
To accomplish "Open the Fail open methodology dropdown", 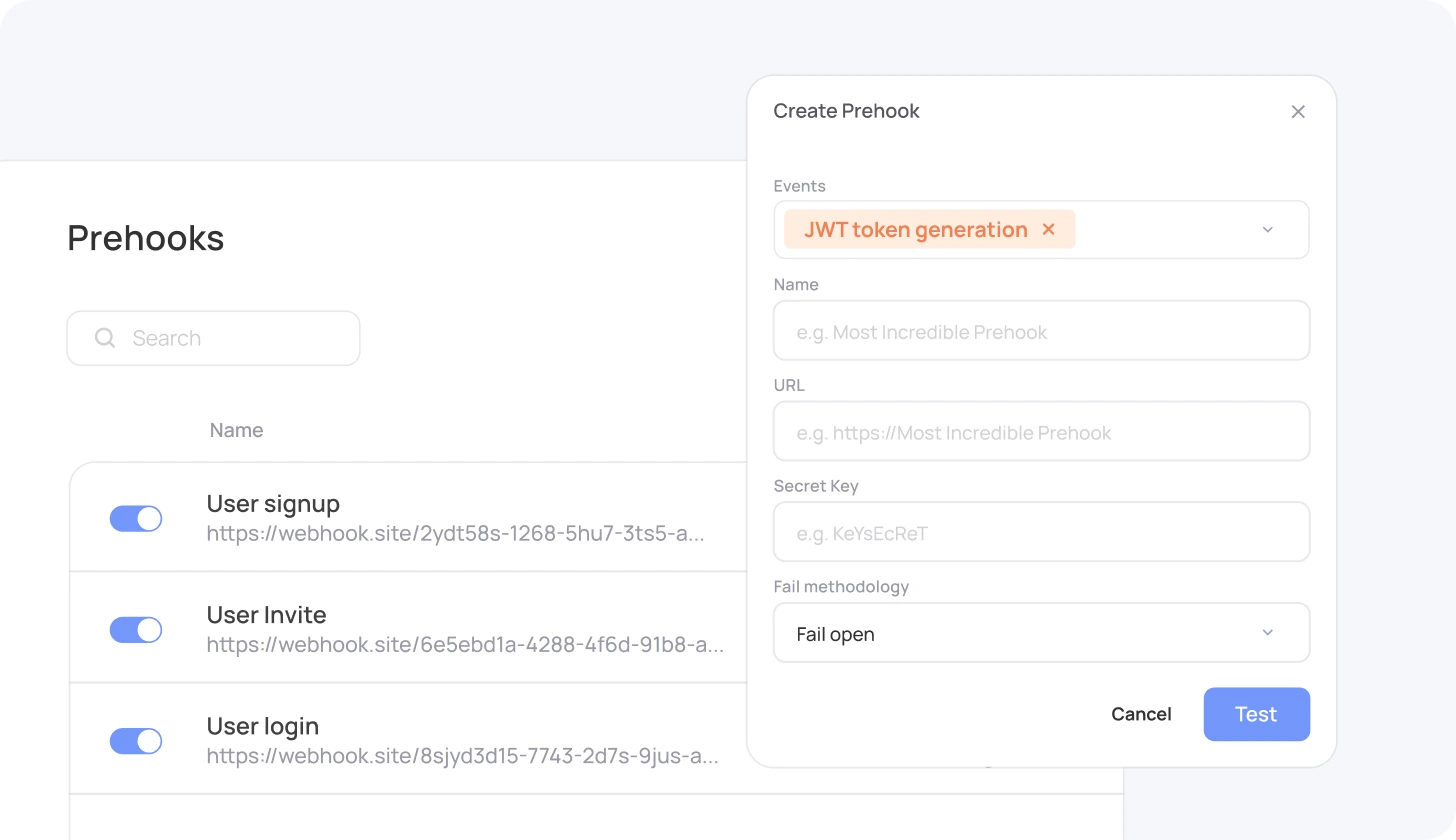I will coord(1040,633).
